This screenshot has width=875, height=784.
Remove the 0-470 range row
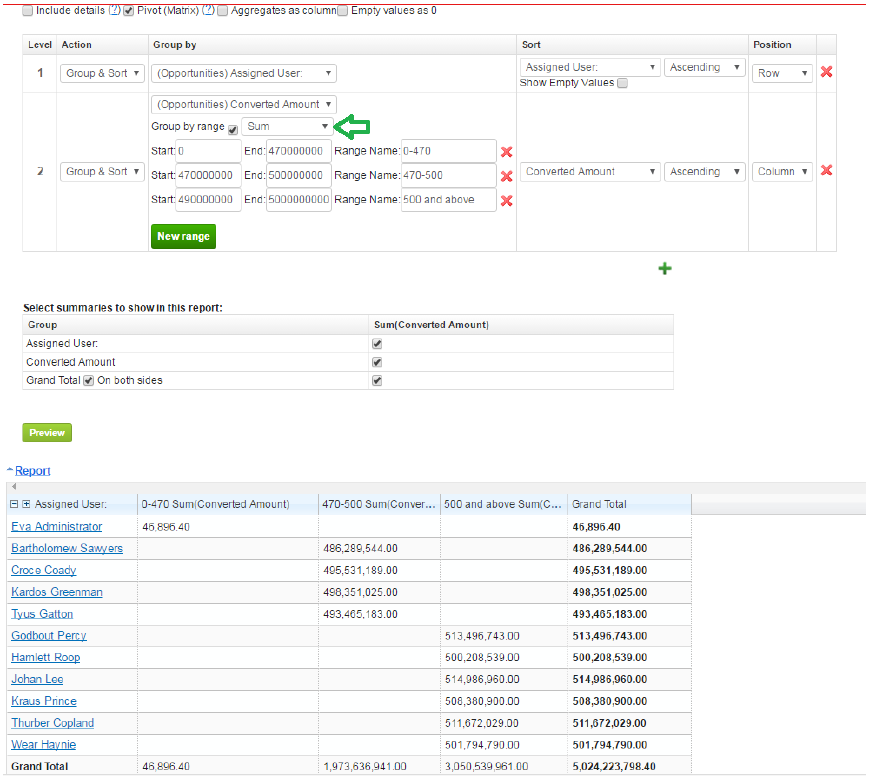point(506,152)
